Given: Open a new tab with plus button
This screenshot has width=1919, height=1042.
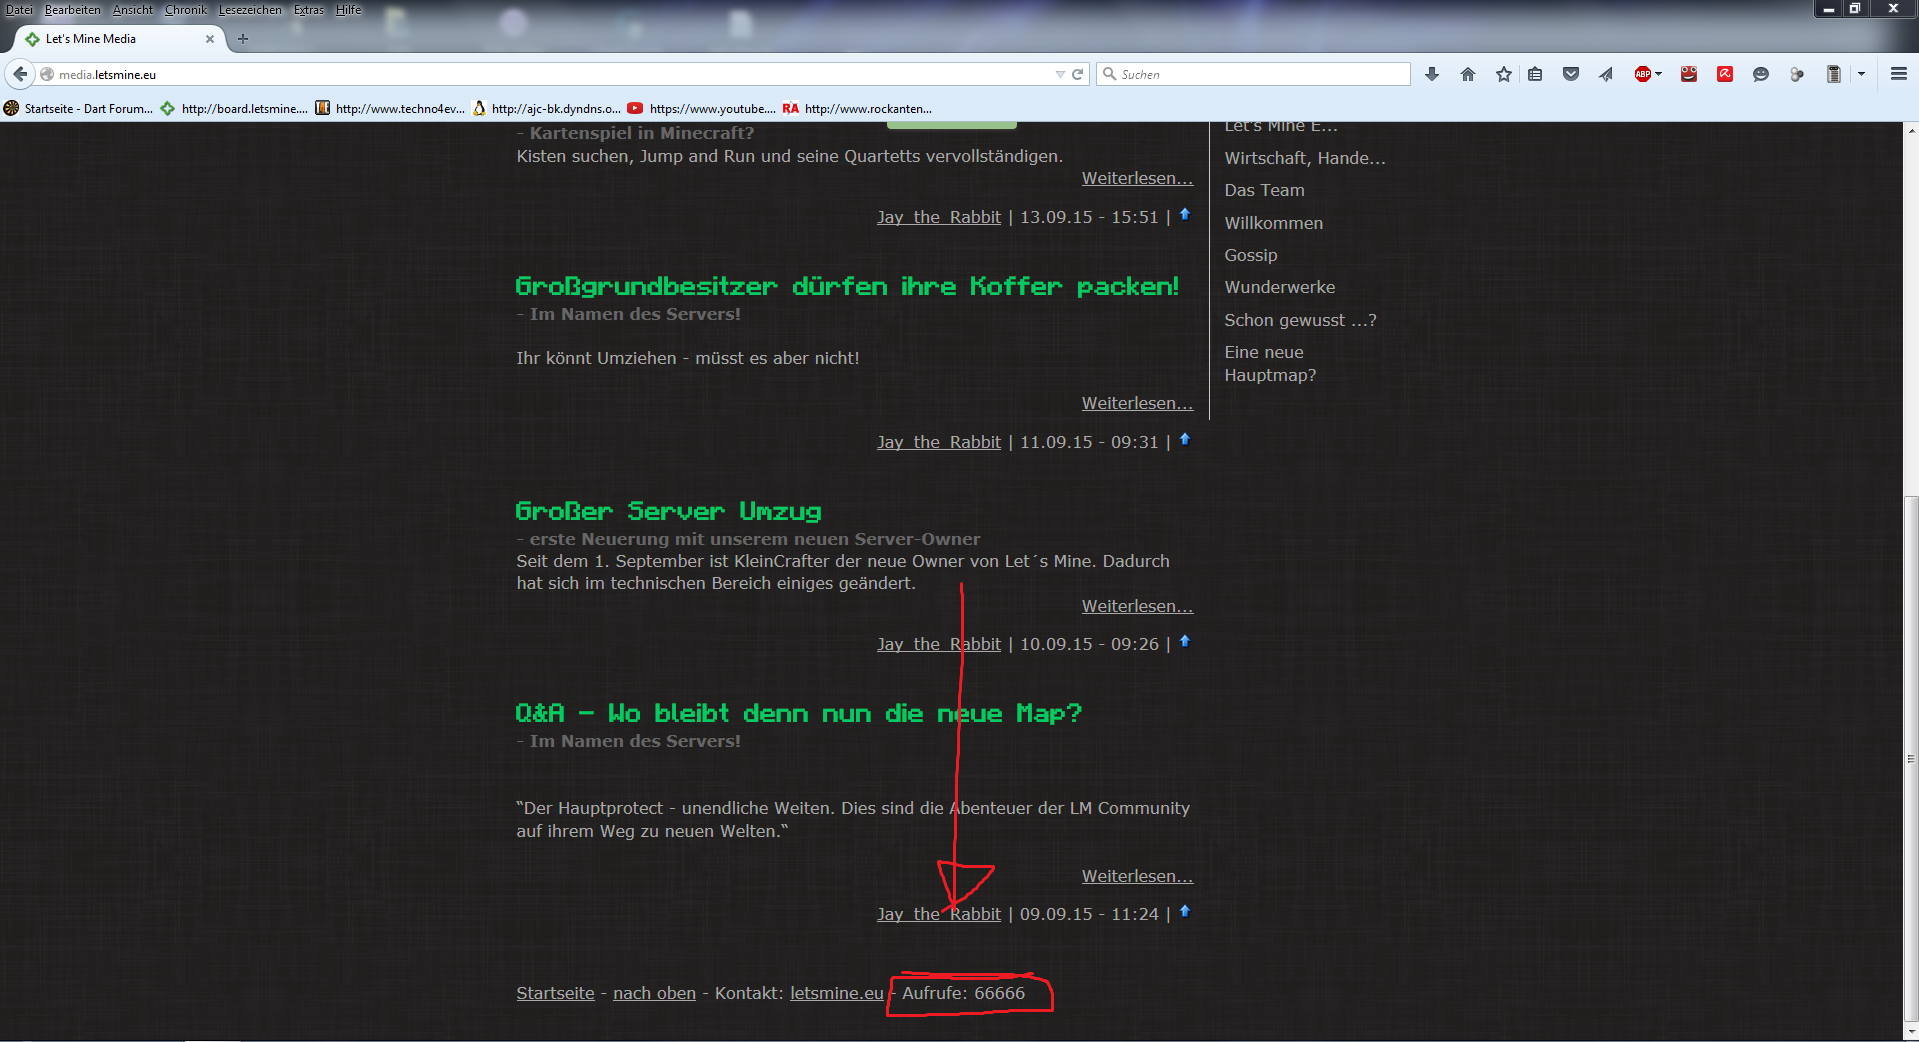Looking at the screenshot, I should tap(243, 39).
